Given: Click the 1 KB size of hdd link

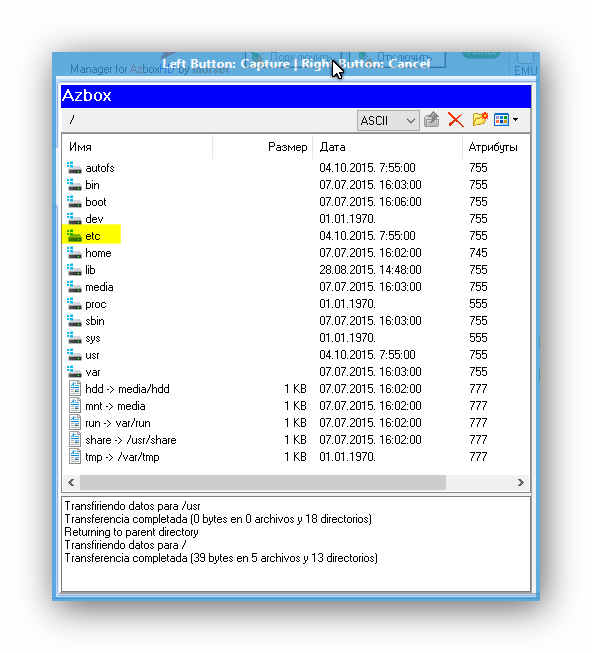Looking at the screenshot, I should (x=296, y=389).
